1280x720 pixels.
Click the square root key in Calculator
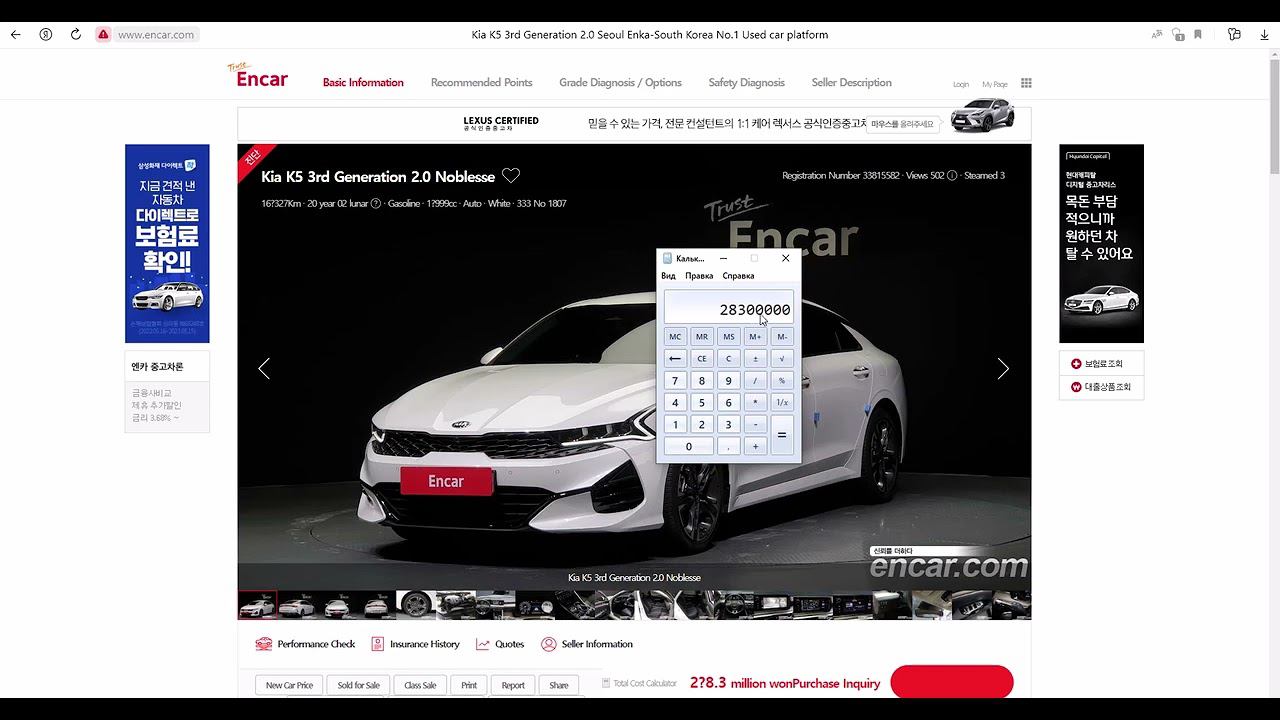point(782,358)
